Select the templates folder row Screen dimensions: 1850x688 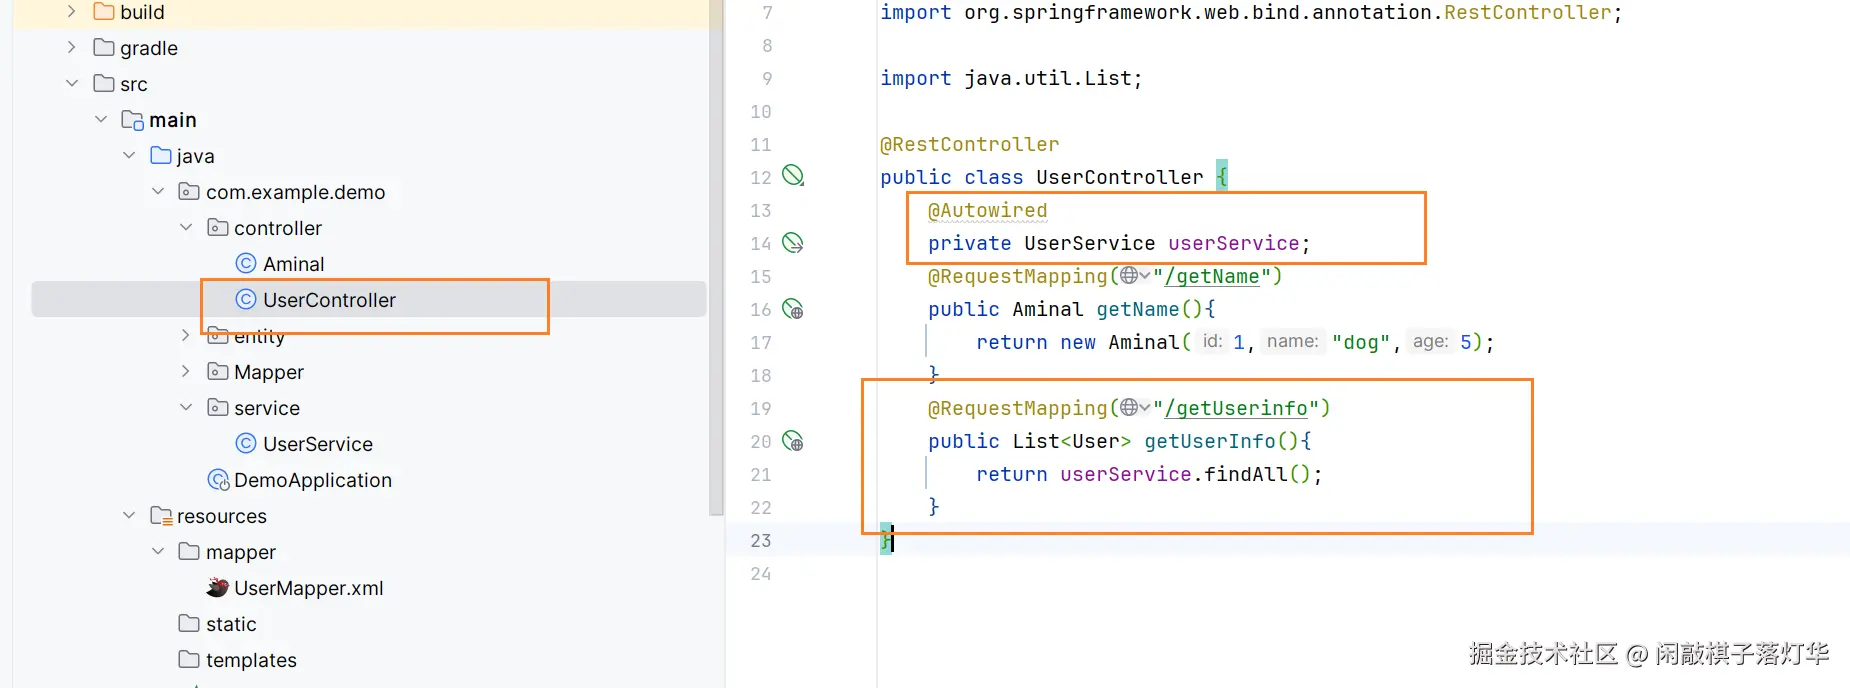[369, 659]
